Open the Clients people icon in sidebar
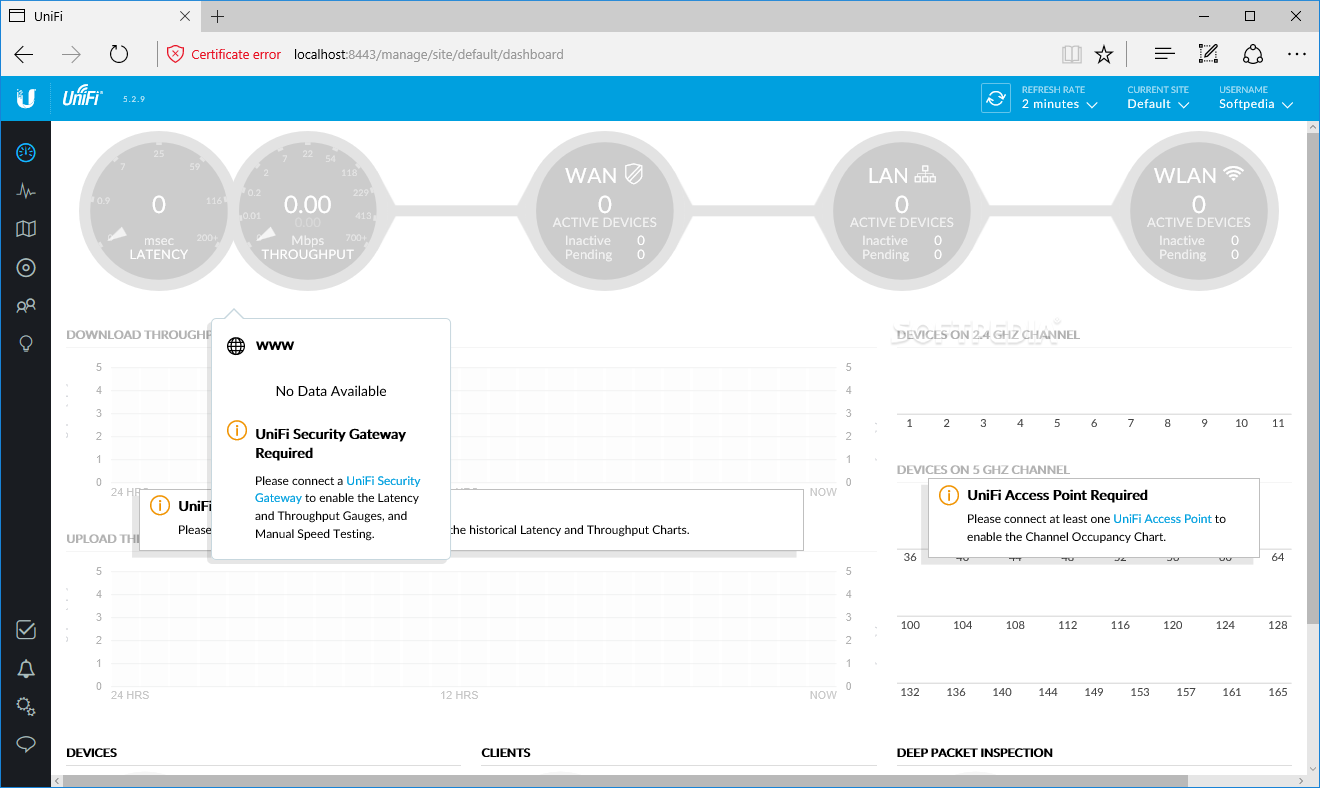Image resolution: width=1320 pixels, height=788 pixels. point(26,306)
